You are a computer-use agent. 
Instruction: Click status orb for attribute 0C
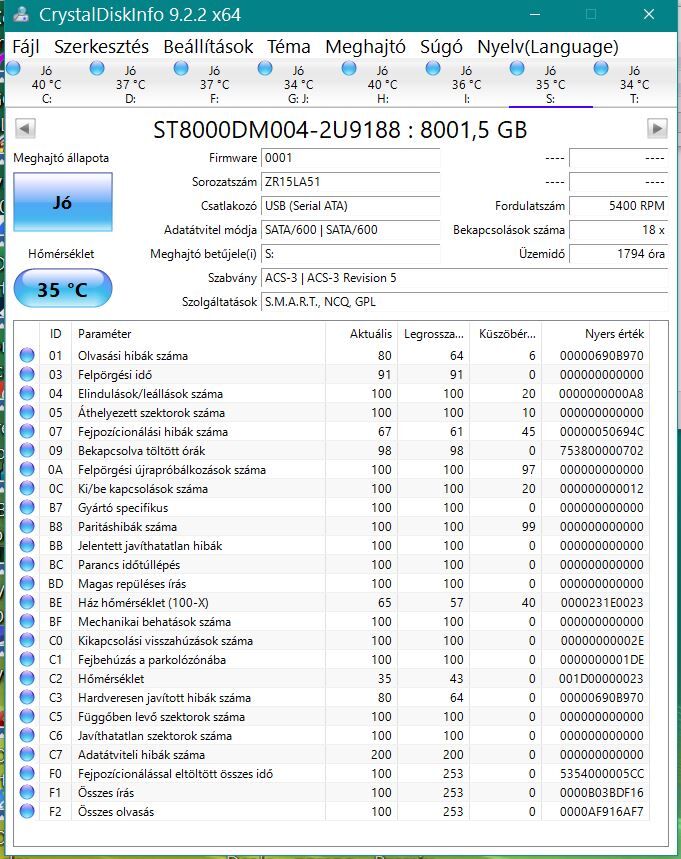tap(27, 488)
